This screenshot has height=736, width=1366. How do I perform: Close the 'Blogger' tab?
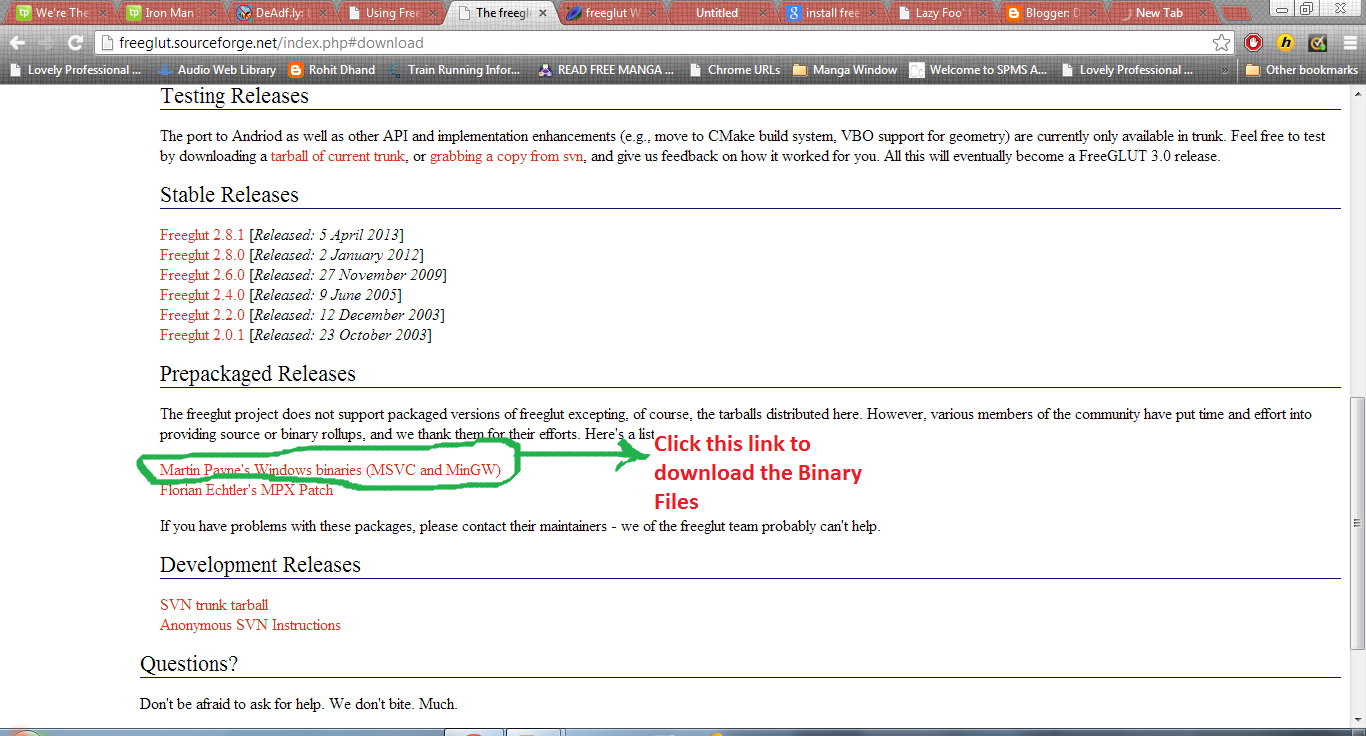(x=1092, y=14)
